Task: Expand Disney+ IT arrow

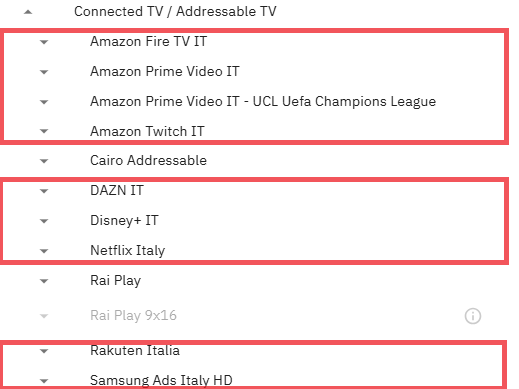Action: tap(44, 221)
